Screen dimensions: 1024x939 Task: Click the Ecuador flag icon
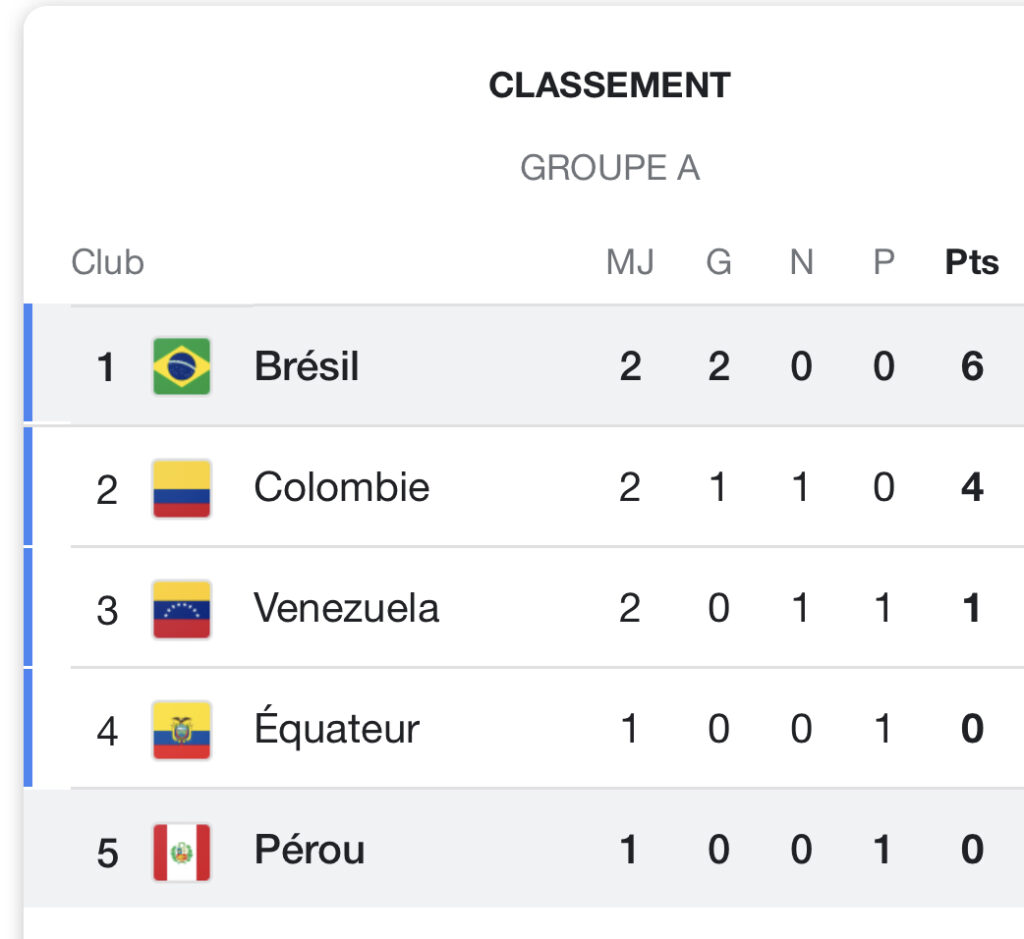pos(182,729)
